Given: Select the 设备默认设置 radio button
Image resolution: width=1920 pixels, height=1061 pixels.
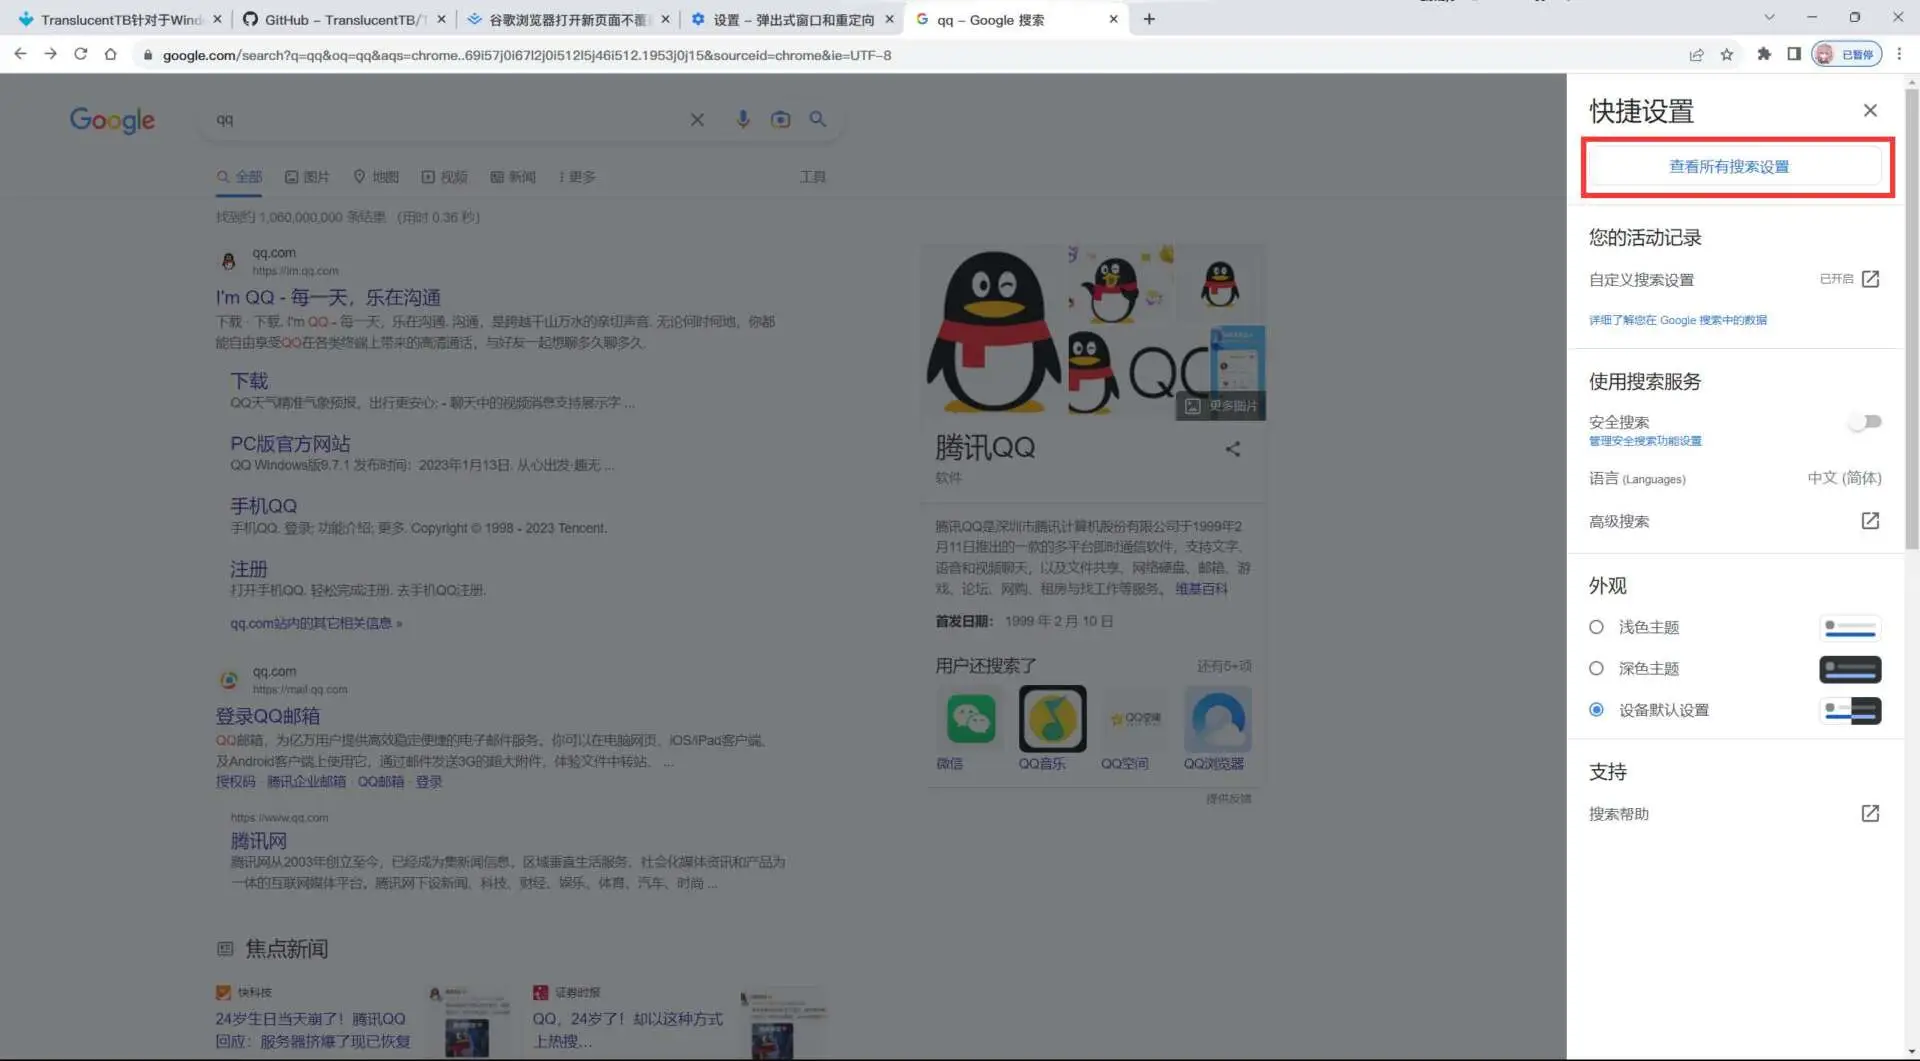Looking at the screenshot, I should (1596, 710).
